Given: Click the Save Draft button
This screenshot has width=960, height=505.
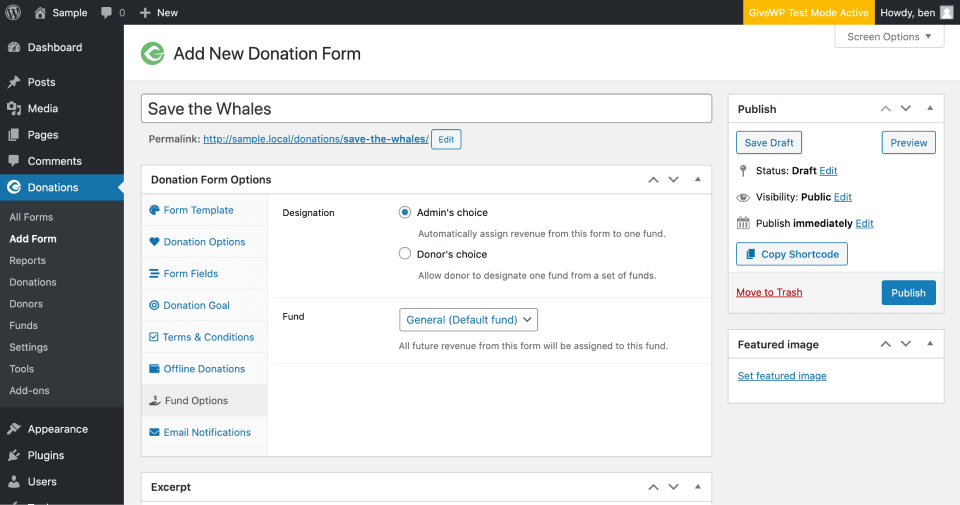Looking at the screenshot, I should [769, 143].
